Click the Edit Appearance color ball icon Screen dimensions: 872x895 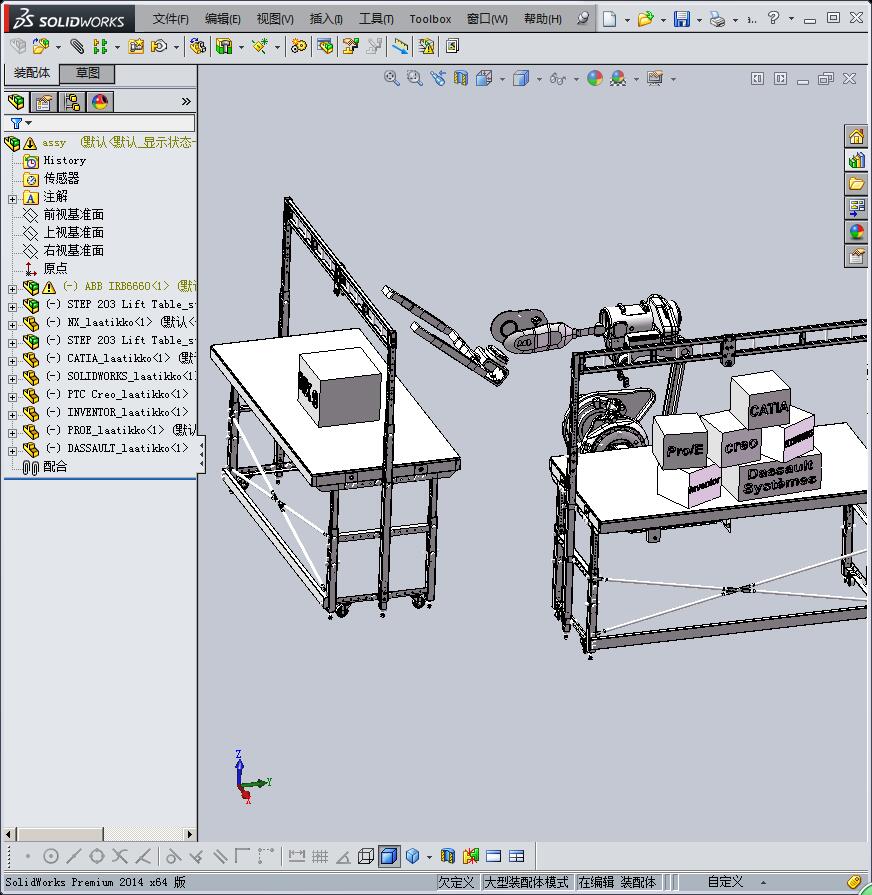click(595, 78)
